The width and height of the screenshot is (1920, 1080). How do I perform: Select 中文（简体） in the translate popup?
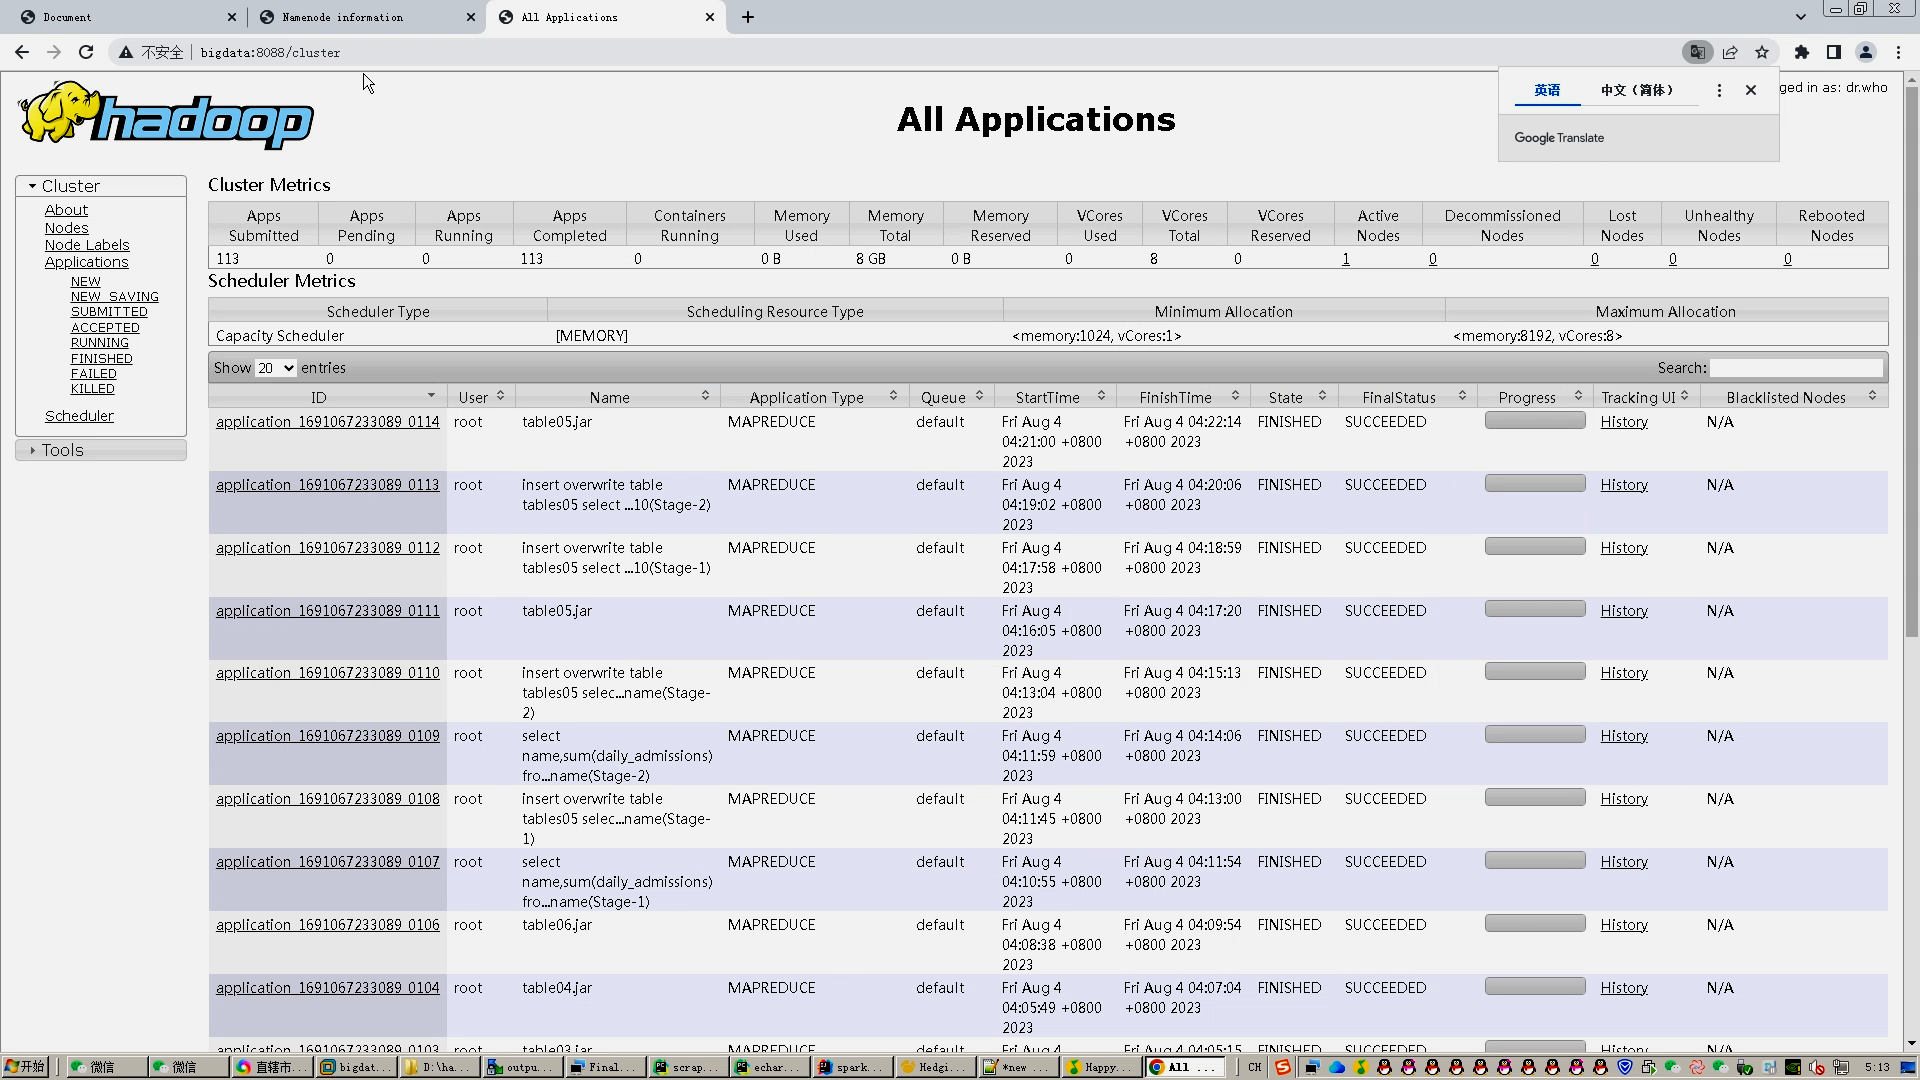[1637, 90]
